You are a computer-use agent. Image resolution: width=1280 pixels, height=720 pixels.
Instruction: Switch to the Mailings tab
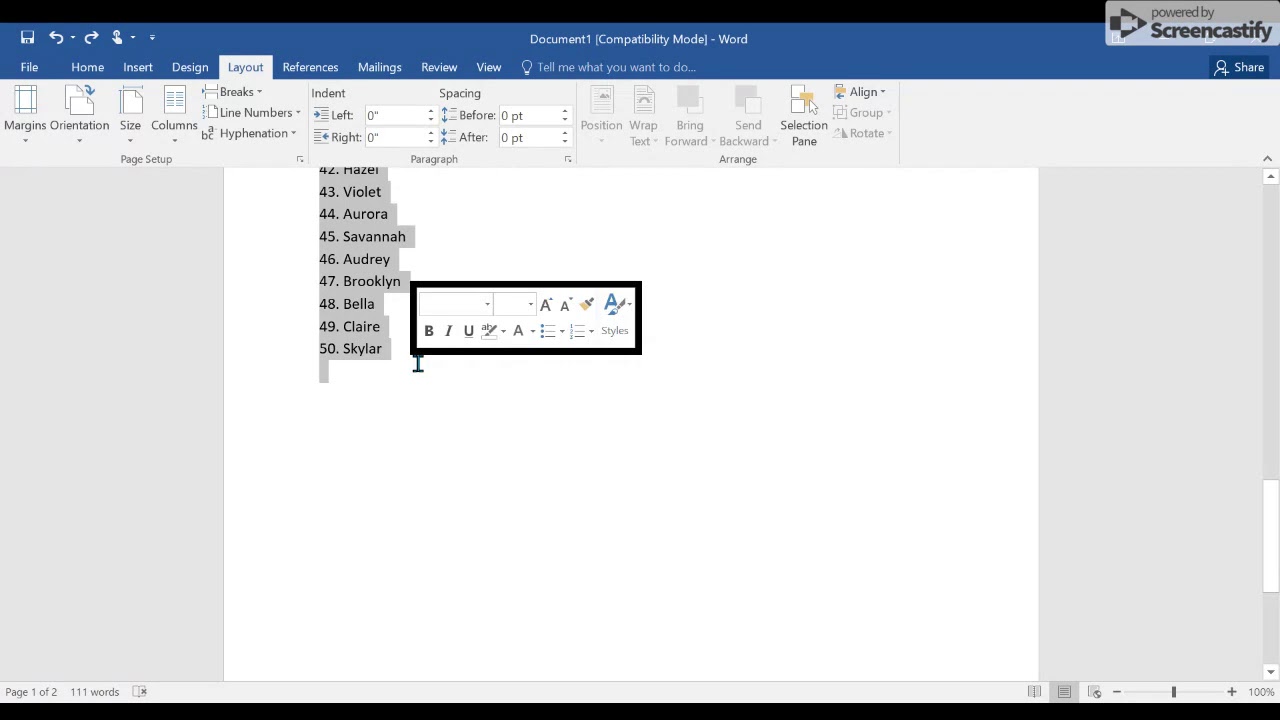pyautogui.click(x=379, y=67)
